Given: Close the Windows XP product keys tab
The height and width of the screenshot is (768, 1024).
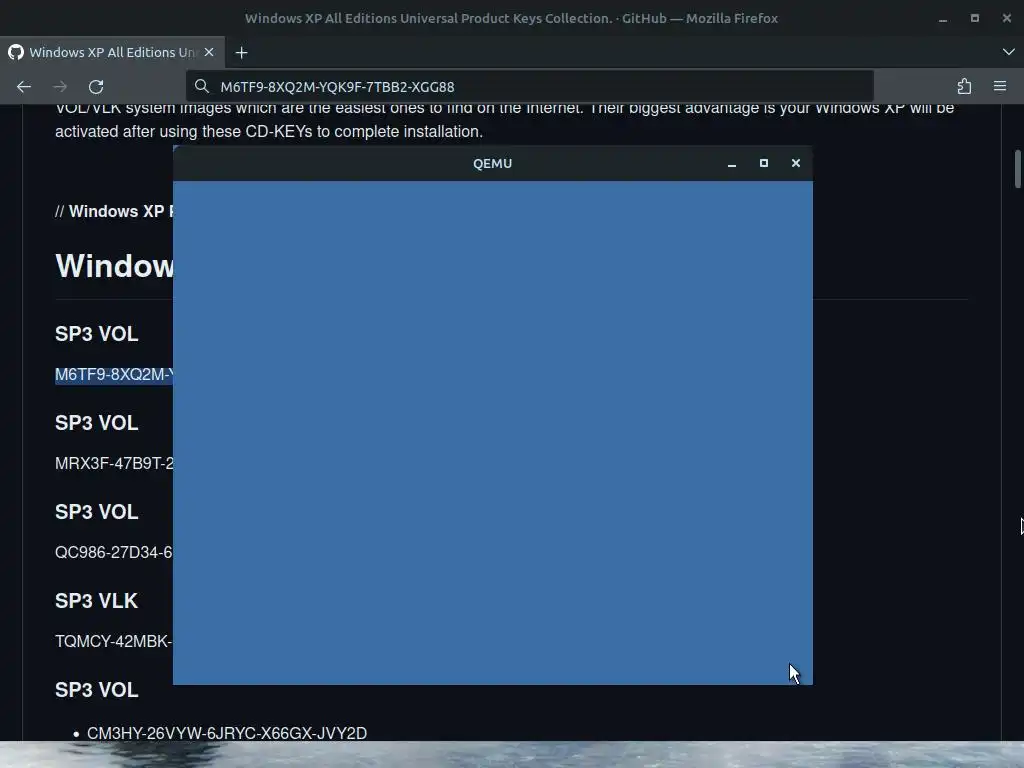Looking at the screenshot, I should (209, 52).
